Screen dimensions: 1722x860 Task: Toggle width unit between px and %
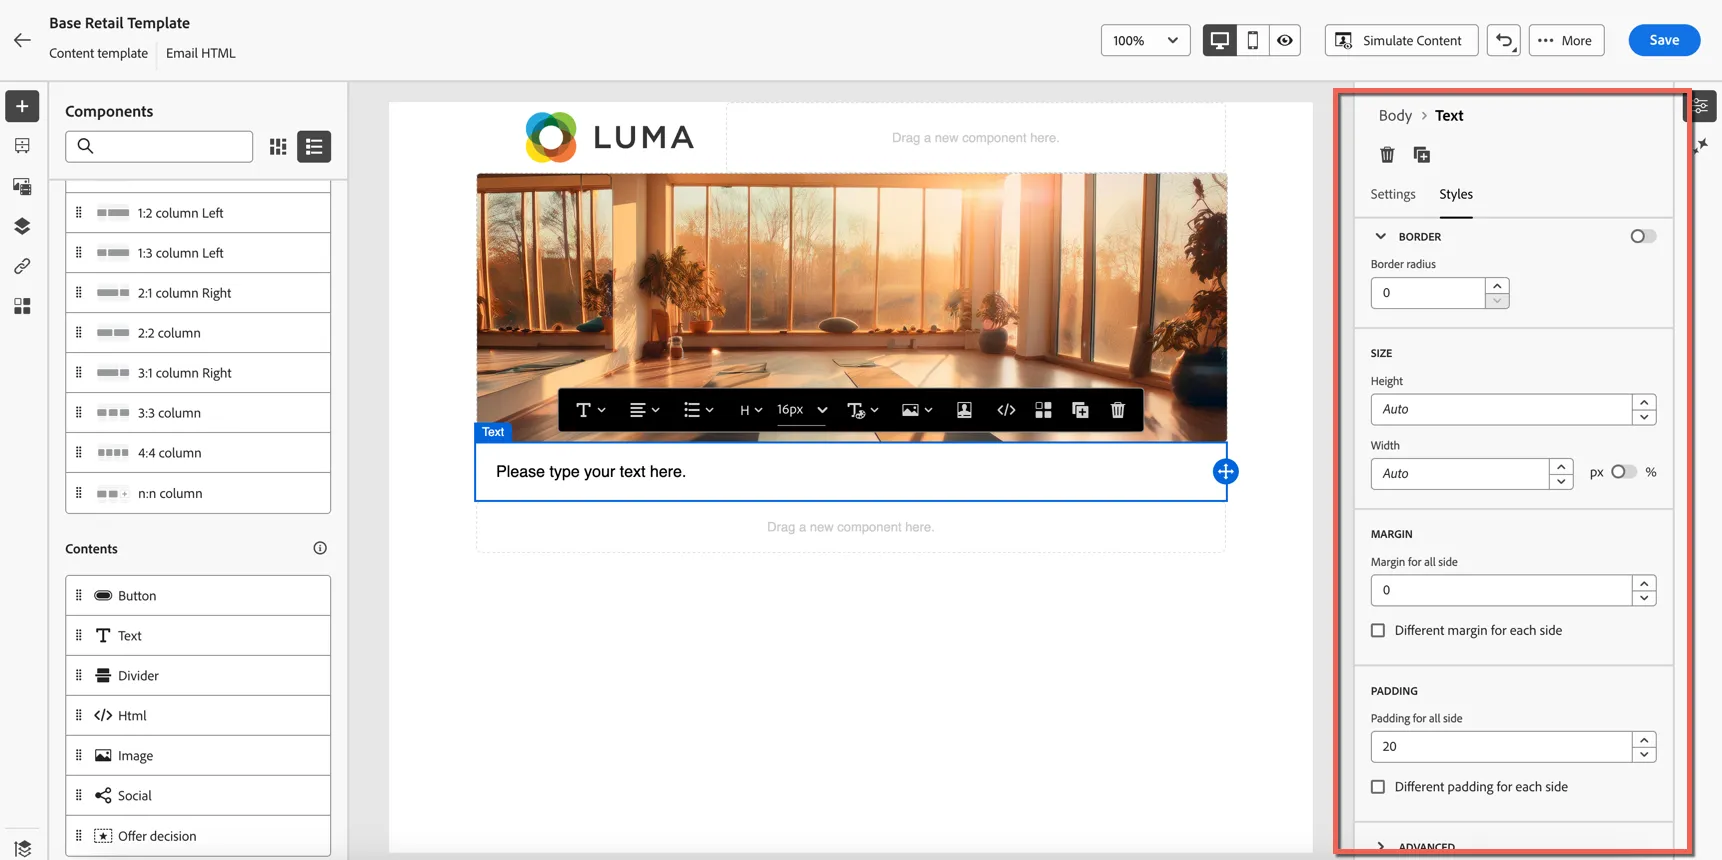point(1624,472)
